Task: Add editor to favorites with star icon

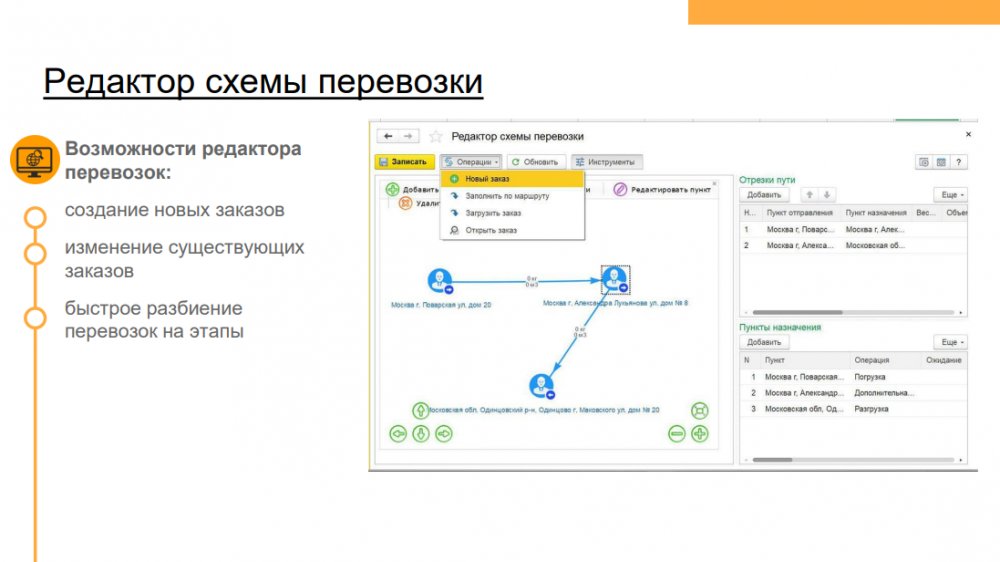Action: pyautogui.click(x=435, y=136)
